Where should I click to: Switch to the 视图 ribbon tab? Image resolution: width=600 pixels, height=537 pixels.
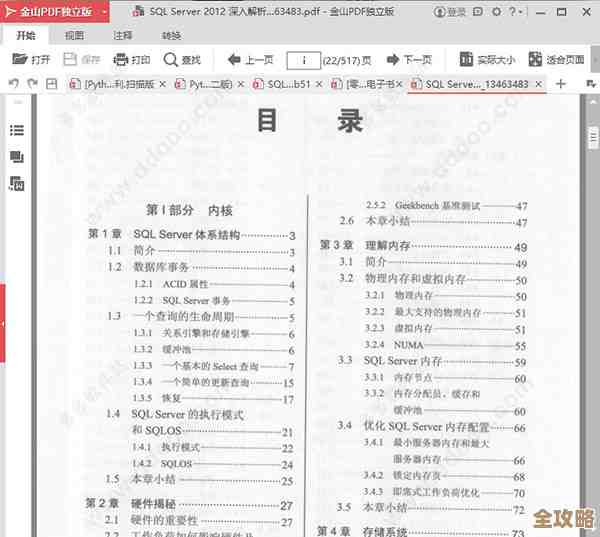tap(74, 36)
